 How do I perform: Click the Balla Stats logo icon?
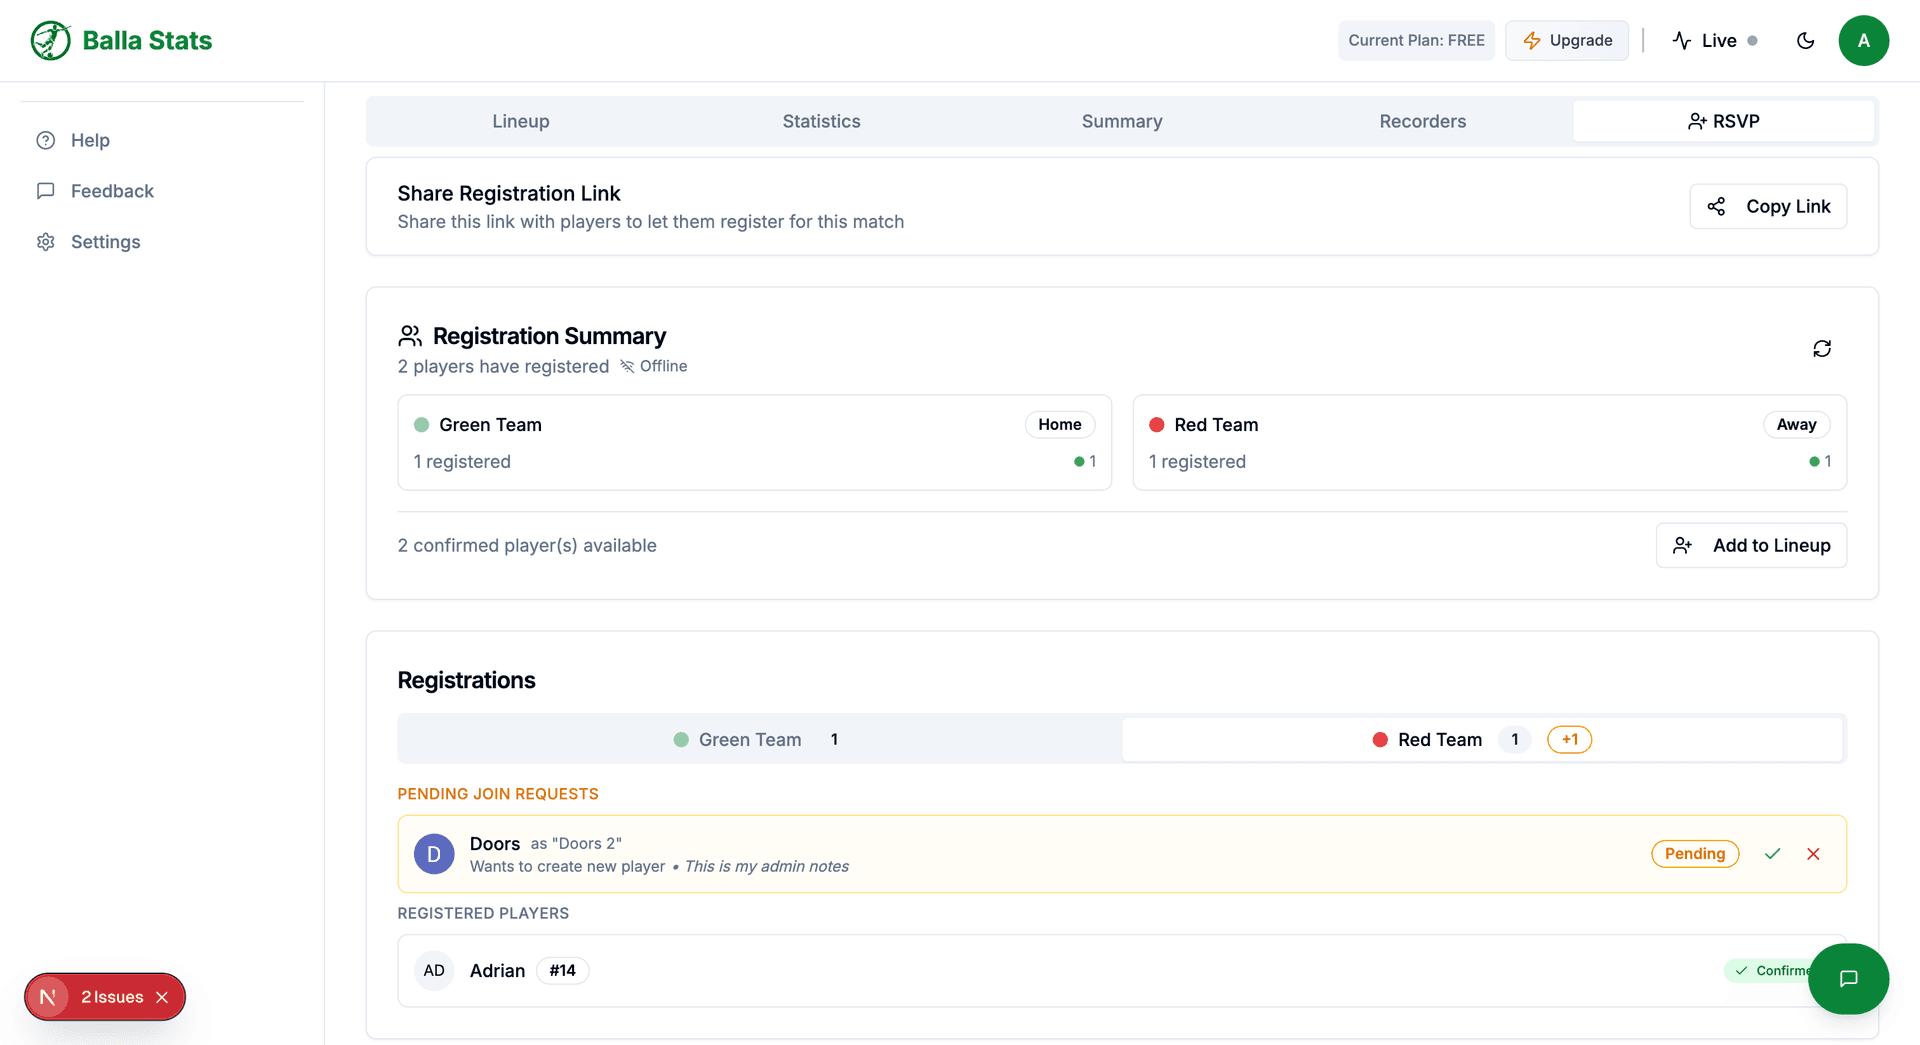(50, 41)
